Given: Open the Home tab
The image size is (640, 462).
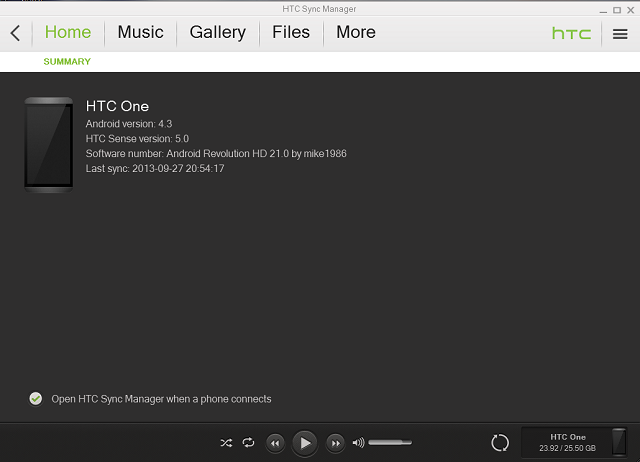Looking at the screenshot, I should 68,32.
